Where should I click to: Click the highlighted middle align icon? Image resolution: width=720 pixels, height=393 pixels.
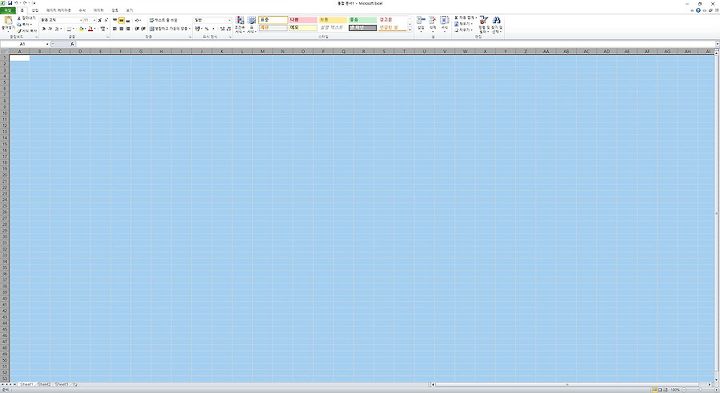(121, 20)
